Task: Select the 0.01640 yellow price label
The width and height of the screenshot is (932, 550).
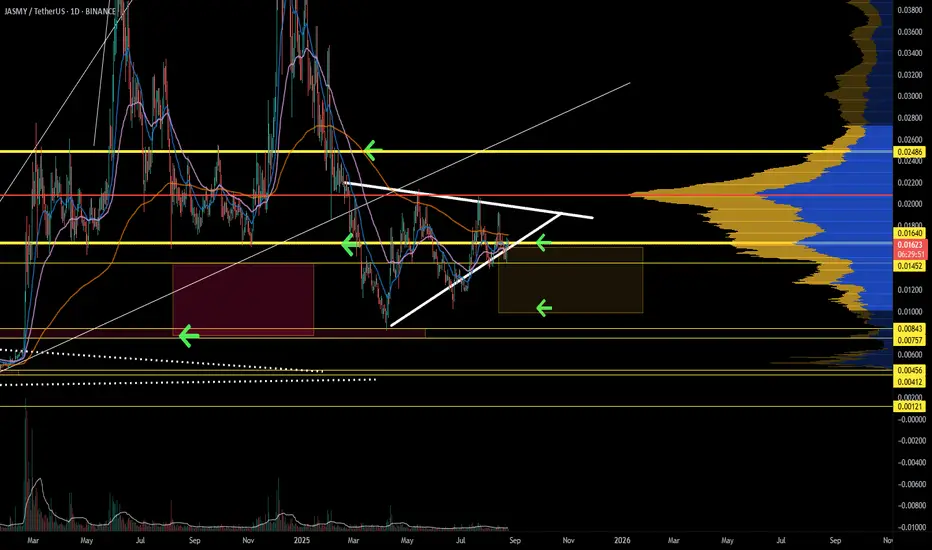Action: coord(910,234)
